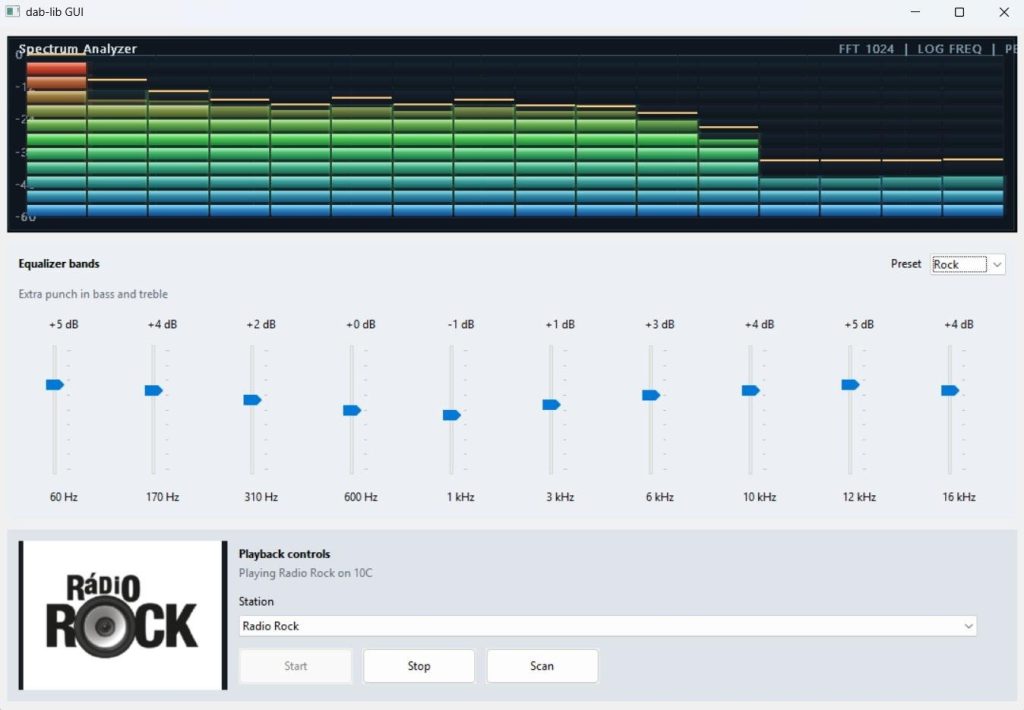This screenshot has width=1024, height=710.
Task: Expand the Station combo box Radio Rock
Action: pos(607,626)
